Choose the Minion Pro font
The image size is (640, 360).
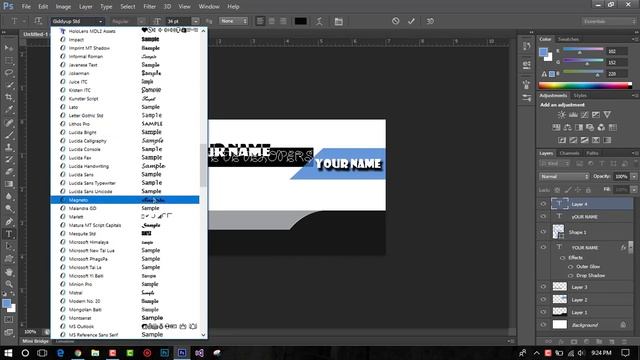tap(125, 284)
